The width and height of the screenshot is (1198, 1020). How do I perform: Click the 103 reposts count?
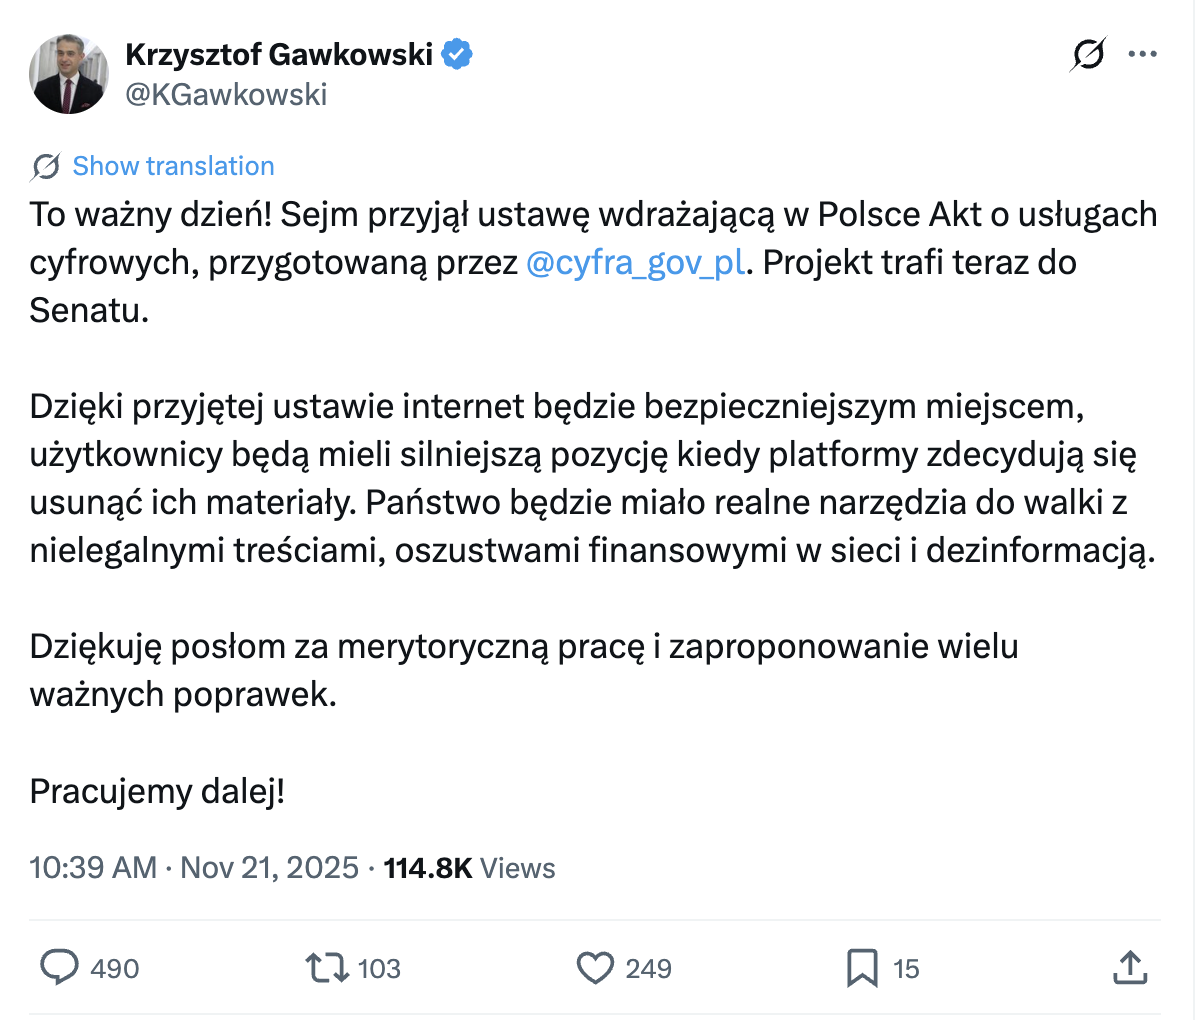[379, 968]
